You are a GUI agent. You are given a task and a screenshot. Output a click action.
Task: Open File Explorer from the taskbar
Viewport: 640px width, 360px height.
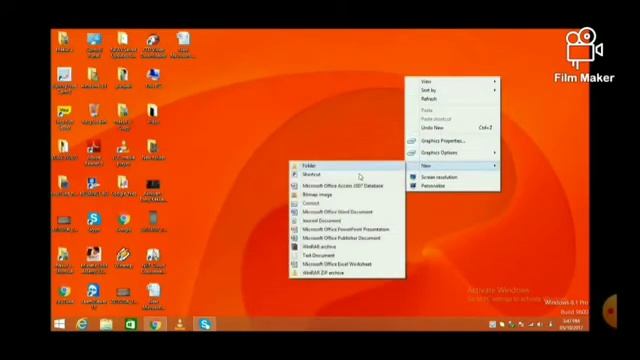point(106,324)
